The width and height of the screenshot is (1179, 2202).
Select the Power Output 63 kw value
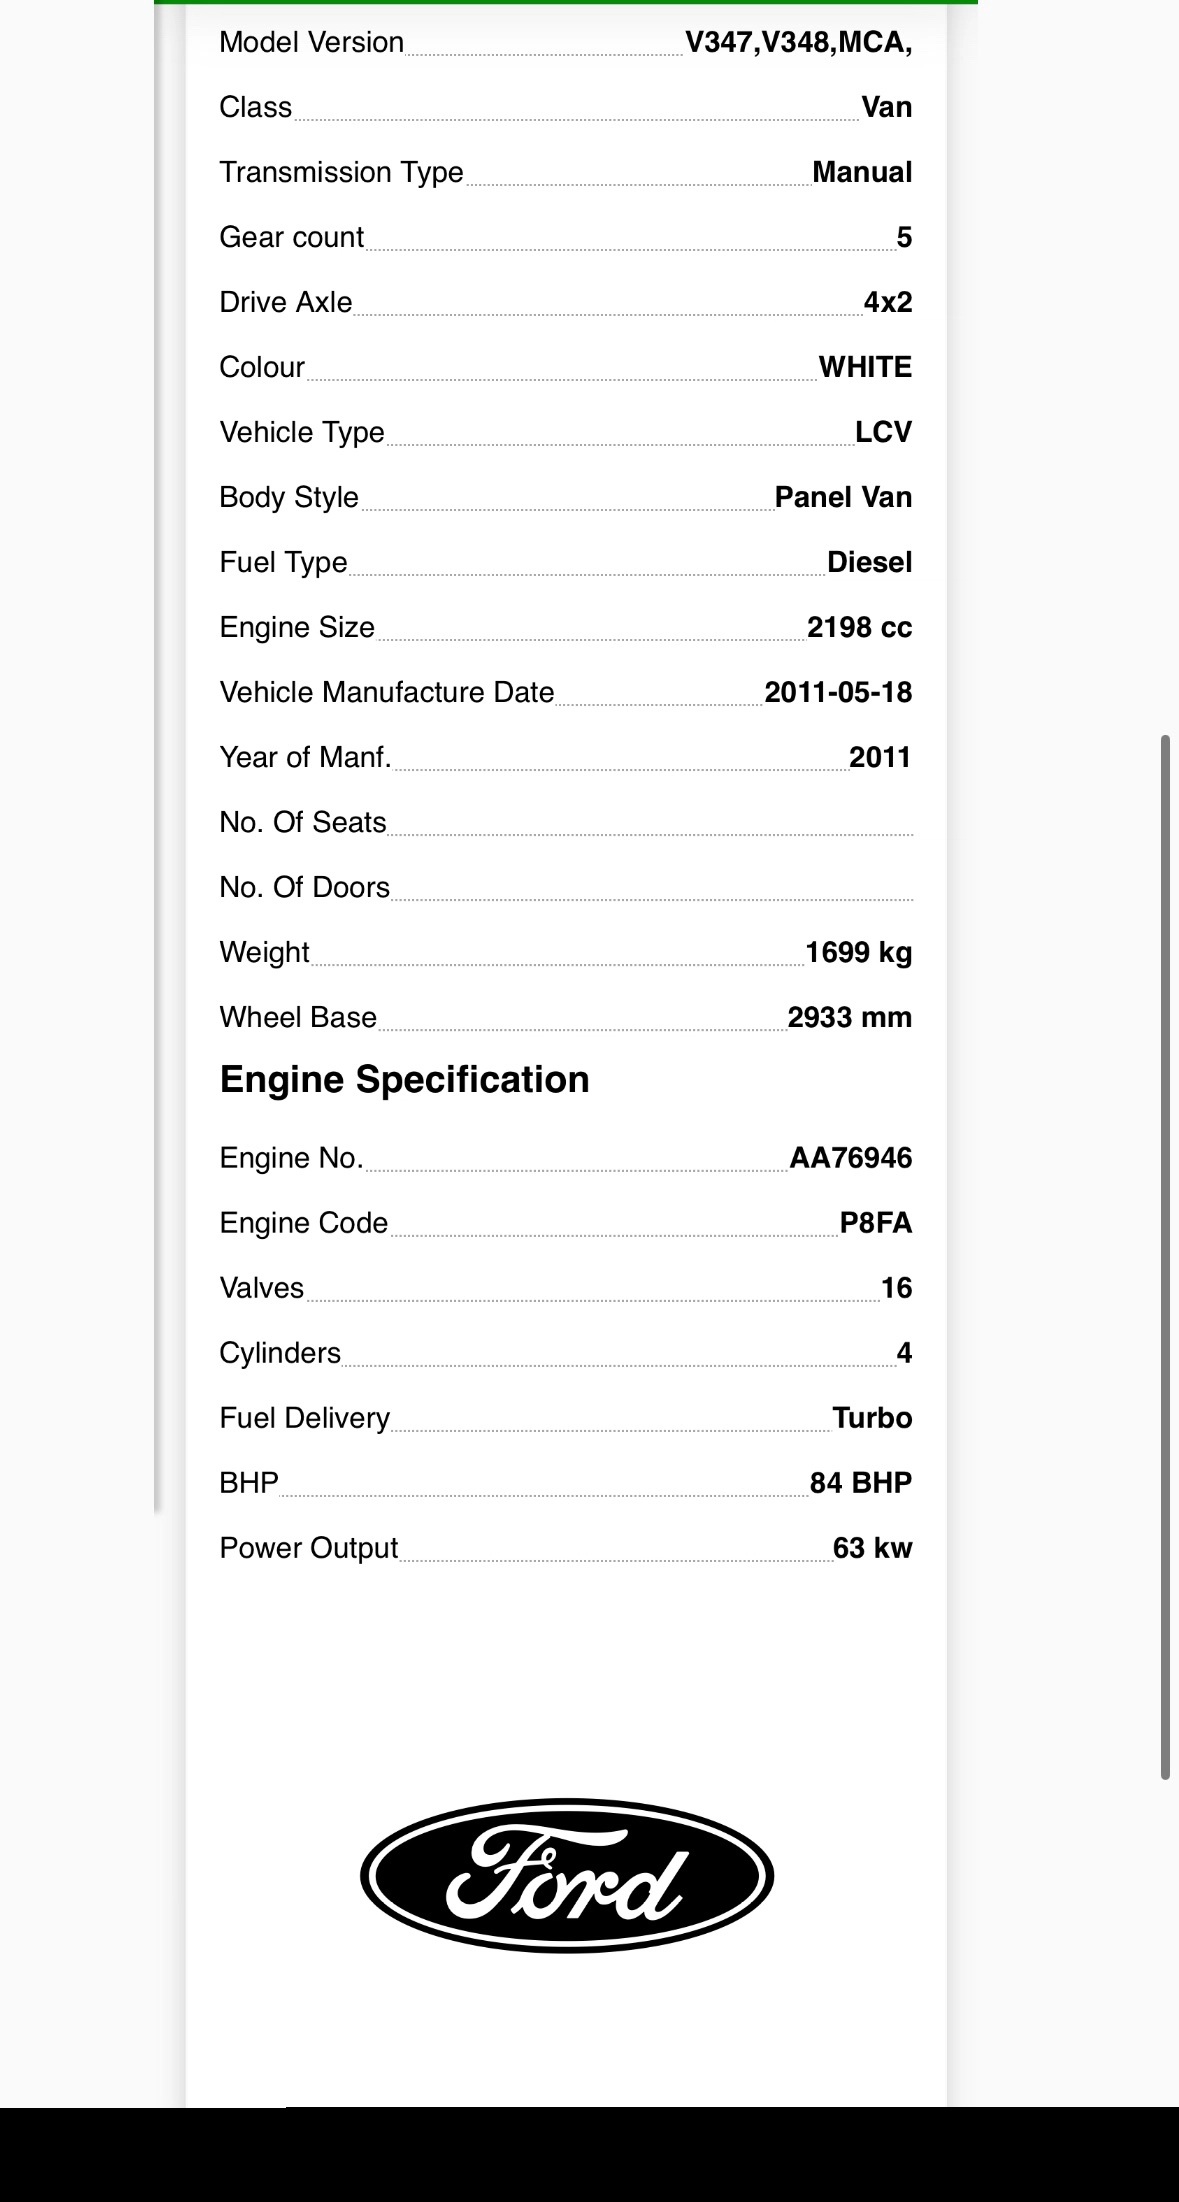pos(872,1548)
